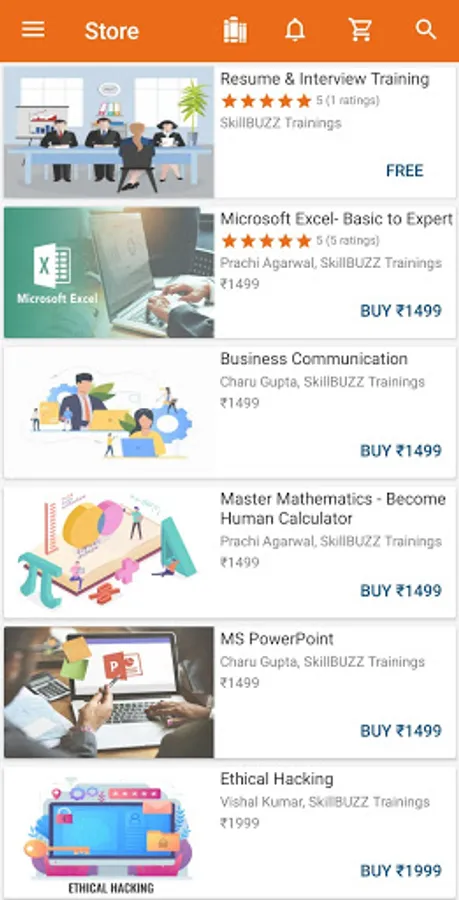The height and width of the screenshot is (900, 459).
Task: Open the hamburger navigation menu
Action: (x=33, y=30)
